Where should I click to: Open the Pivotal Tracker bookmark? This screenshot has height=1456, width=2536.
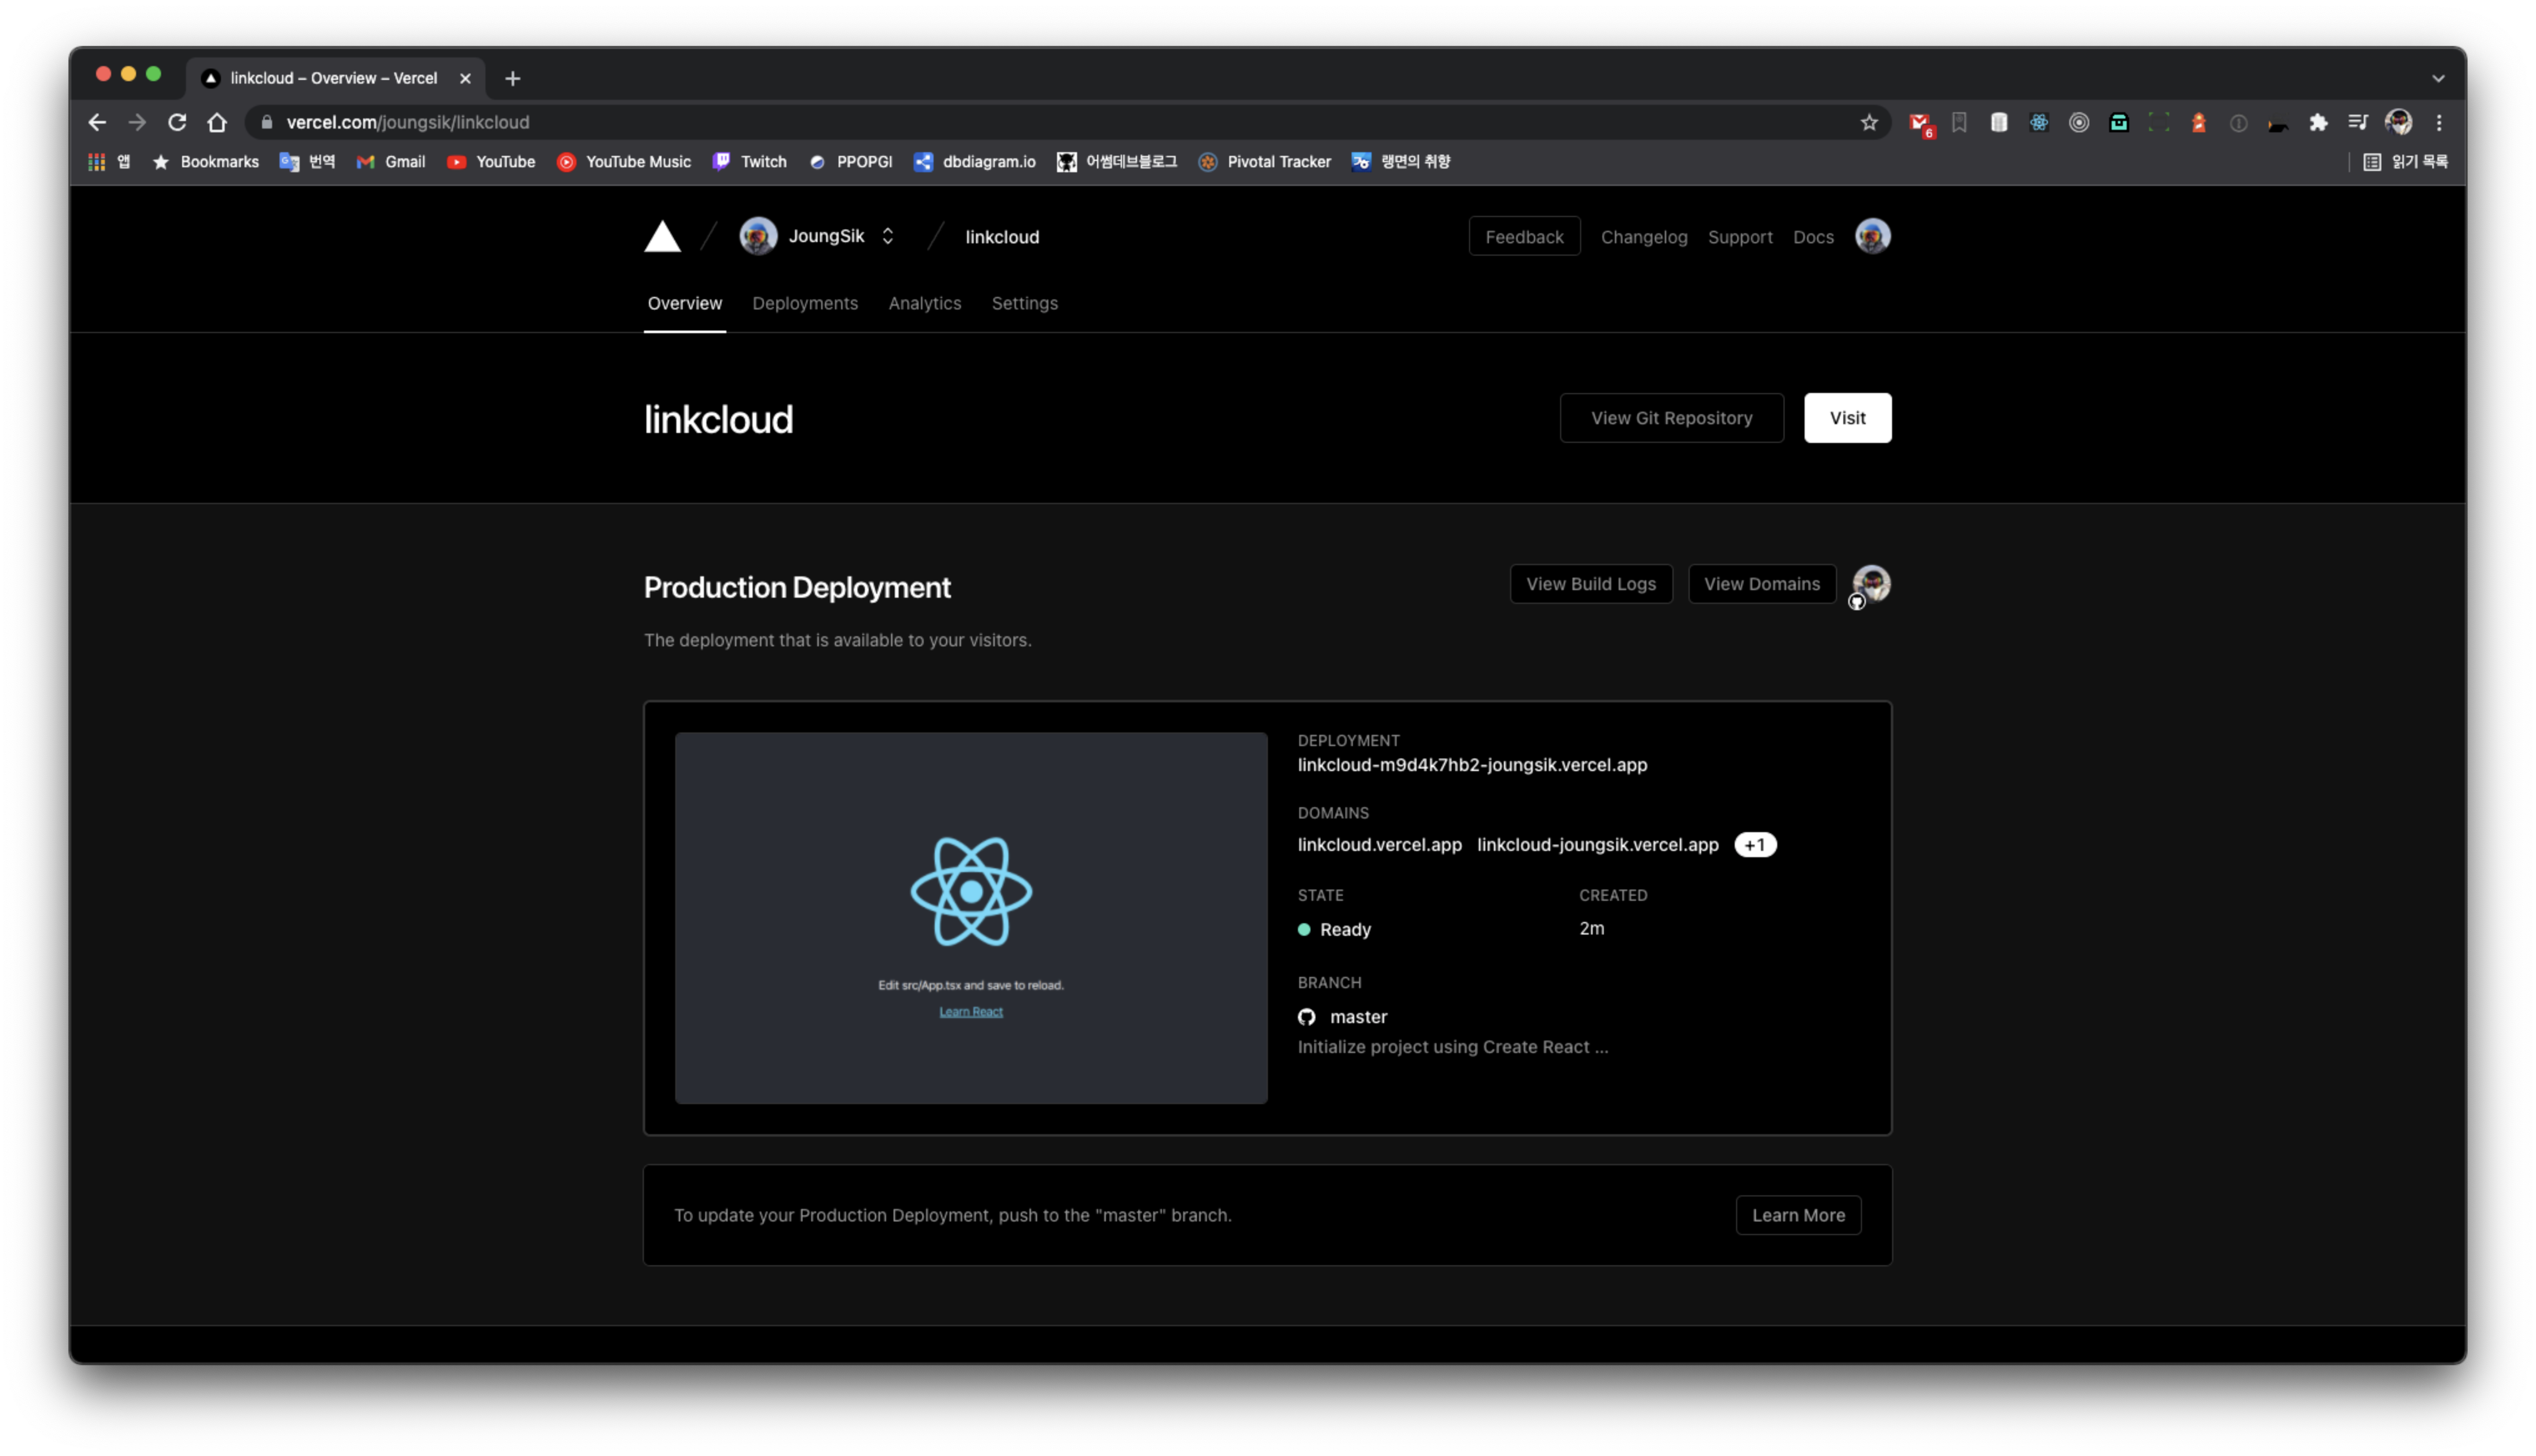1264,162
